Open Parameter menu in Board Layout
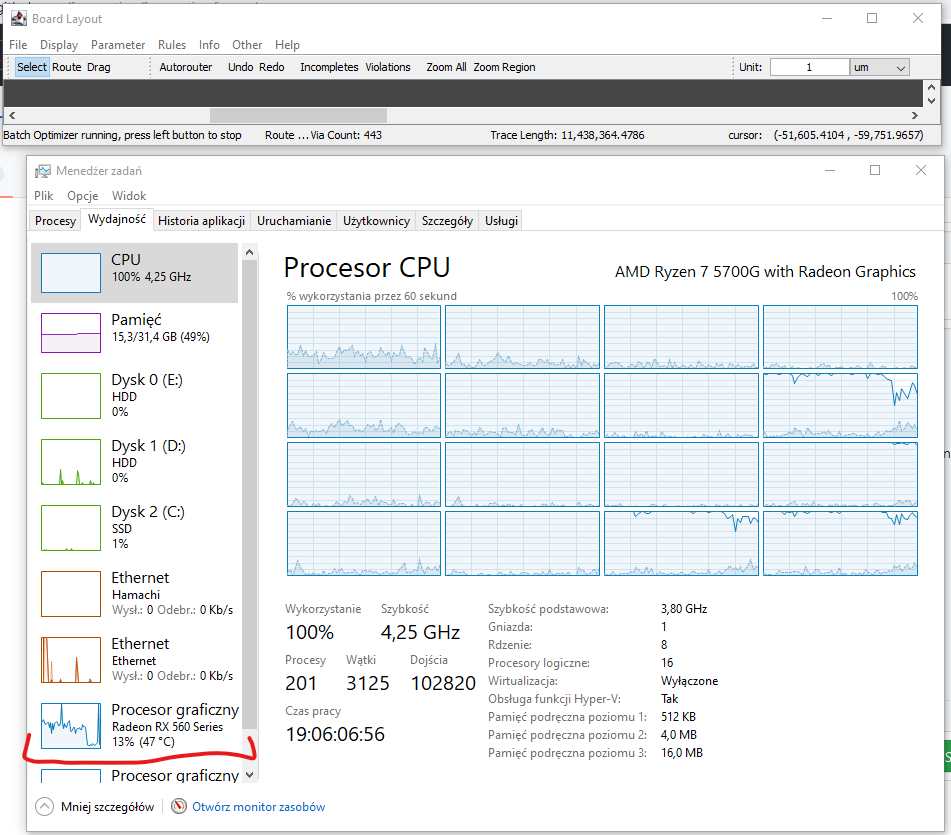Viewport: 951px width, 835px height. click(118, 45)
